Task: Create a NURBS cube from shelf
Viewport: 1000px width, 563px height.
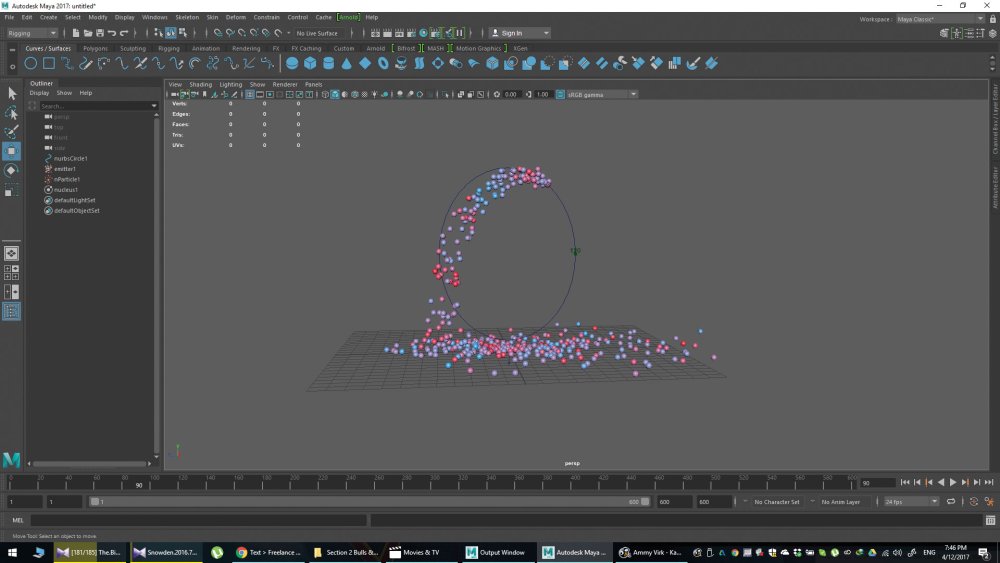Action: click(310, 63)
